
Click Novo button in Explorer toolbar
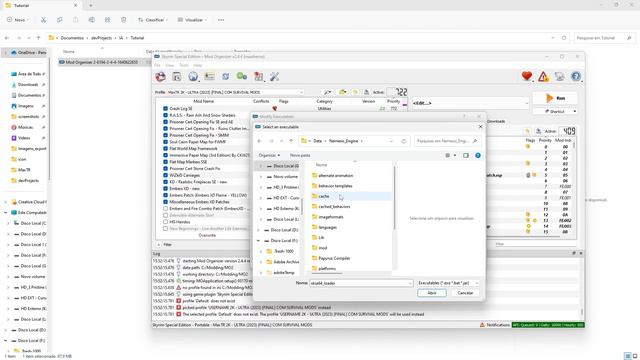point(17,20)
